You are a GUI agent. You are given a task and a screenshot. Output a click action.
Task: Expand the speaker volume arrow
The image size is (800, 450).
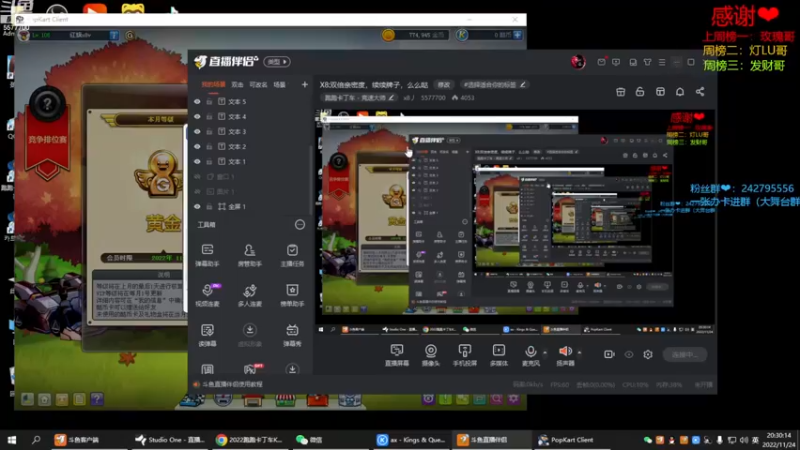pyautogui.click(x=579, y=353)
